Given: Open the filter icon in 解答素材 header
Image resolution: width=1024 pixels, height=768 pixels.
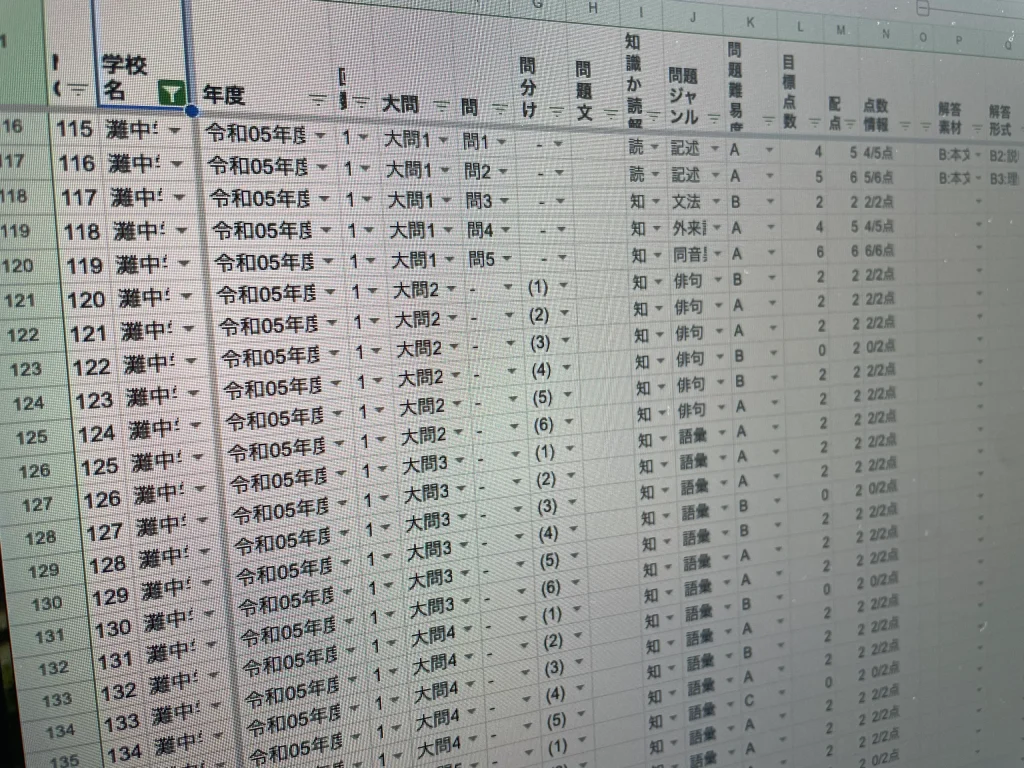Looking at the screenshot, I should [x=977, y=128].
